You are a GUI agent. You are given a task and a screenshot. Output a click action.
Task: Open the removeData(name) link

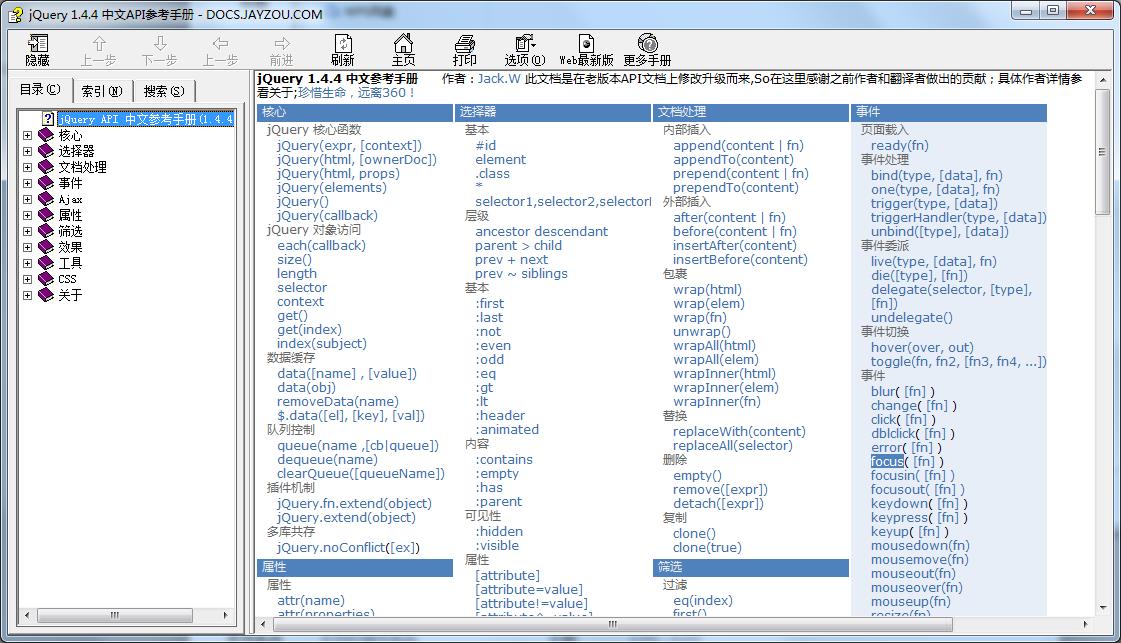(x=337, y=402)
